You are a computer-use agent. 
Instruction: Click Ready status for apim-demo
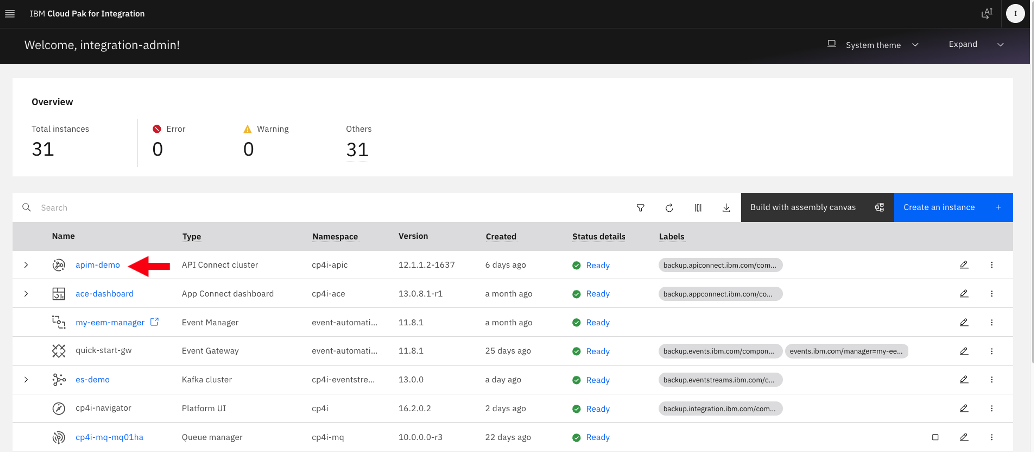[x=597, y=265]
